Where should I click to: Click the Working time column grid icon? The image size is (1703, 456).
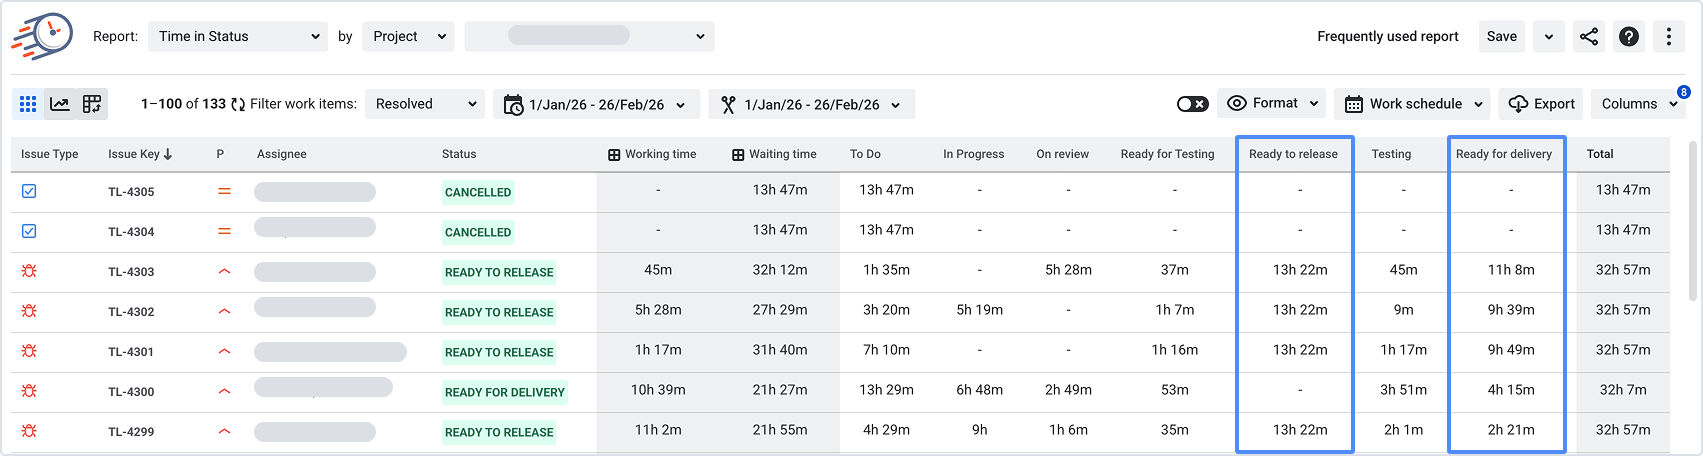[x=614, y=155]
